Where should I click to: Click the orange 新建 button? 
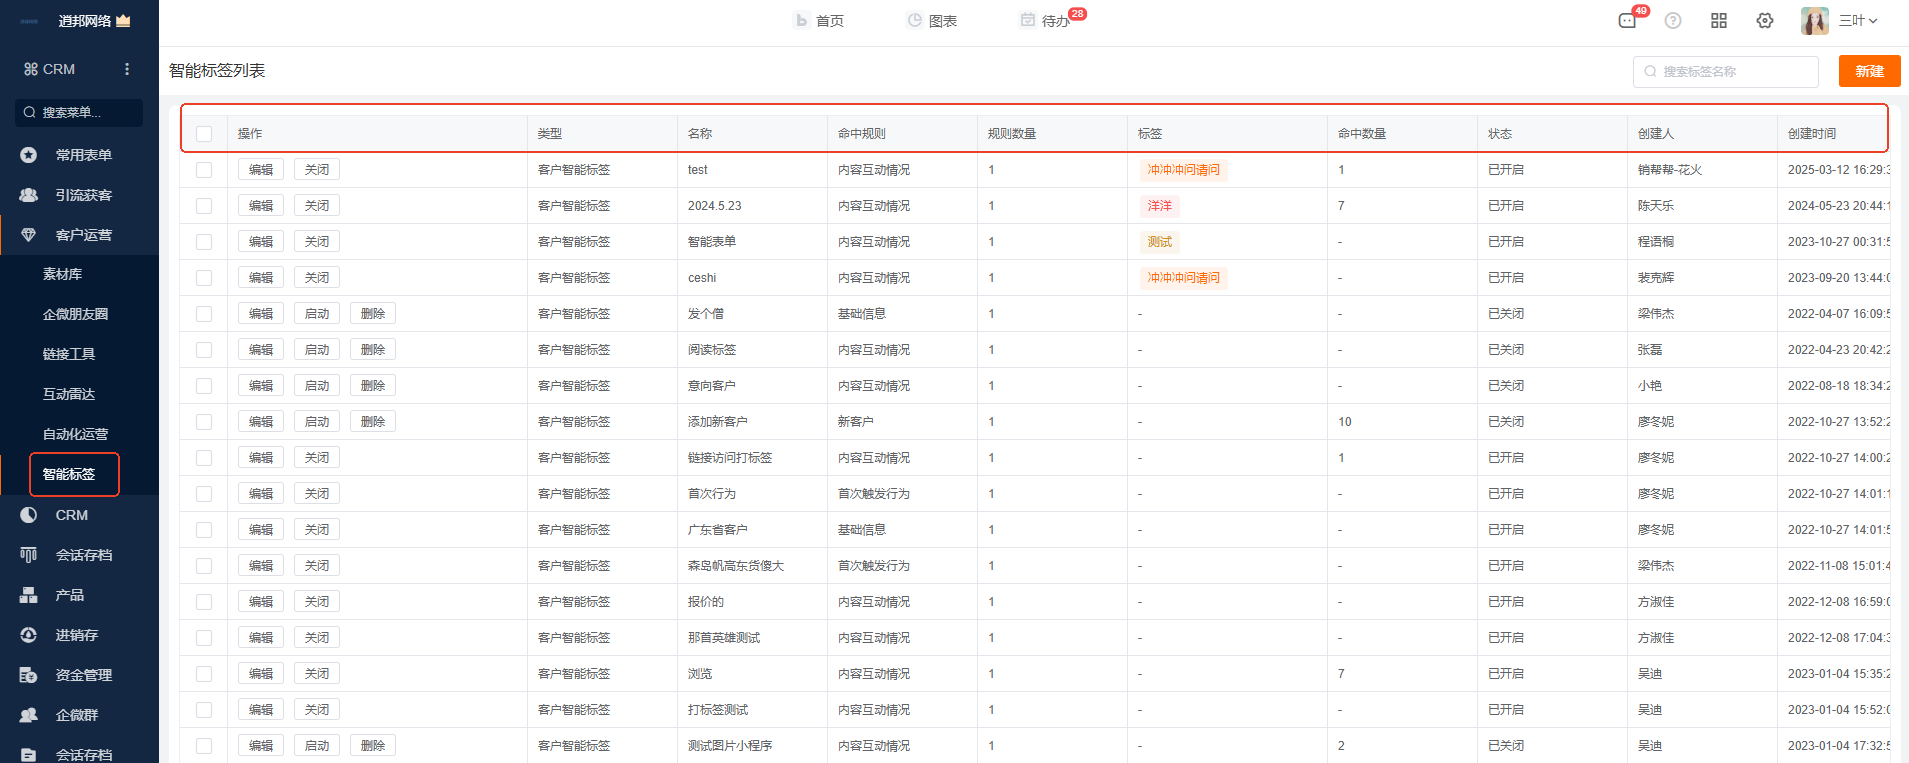coord(1869,71)
